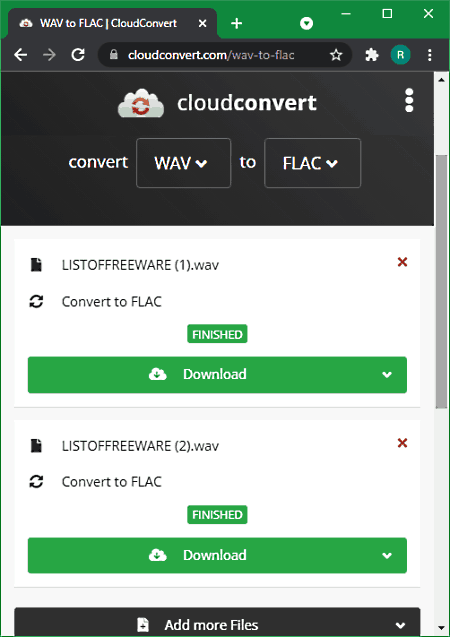Click the FINISHED badge of file (1)
The width and height of the screenshot is (450, 637).
point(217,334)
